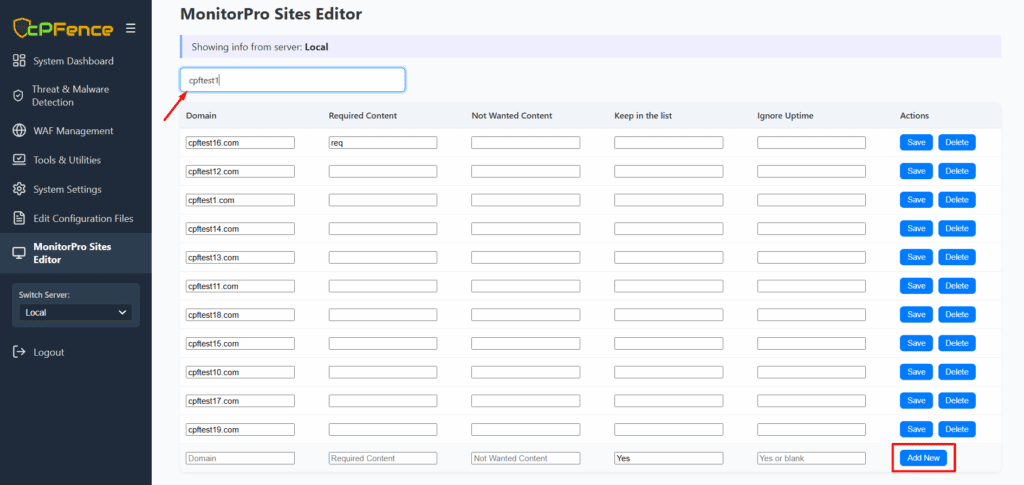The image size is (1024, 485).
Task: Click the Required Content field for cpftest16.com
Action: tap(382, 143)
